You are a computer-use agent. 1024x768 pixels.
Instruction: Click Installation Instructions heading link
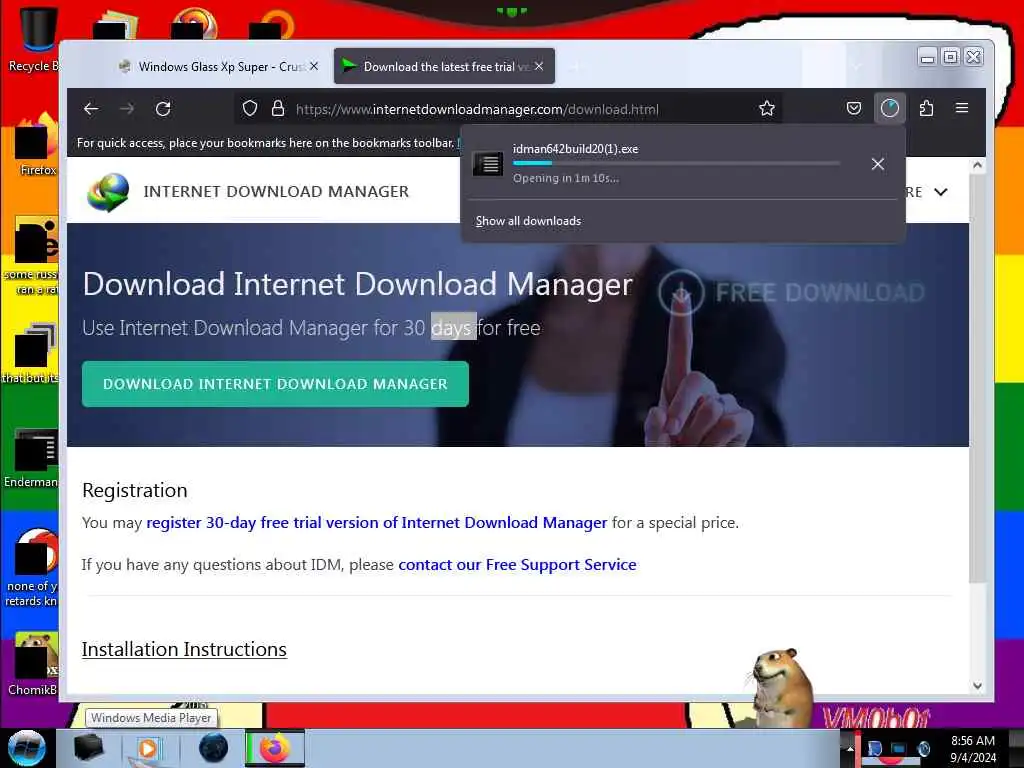pos(184,649)
